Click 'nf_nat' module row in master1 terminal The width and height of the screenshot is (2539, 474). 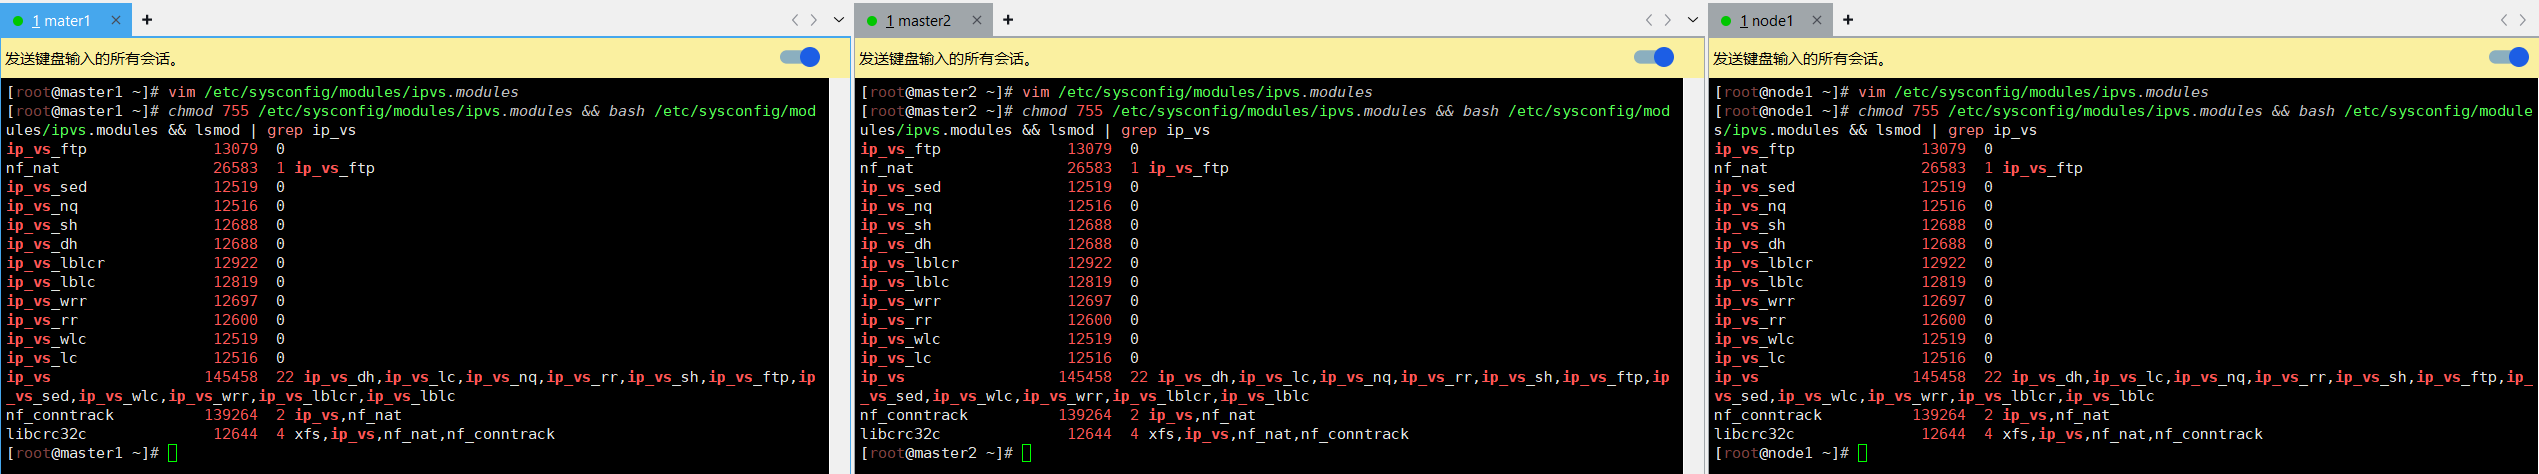coord(190,168)
